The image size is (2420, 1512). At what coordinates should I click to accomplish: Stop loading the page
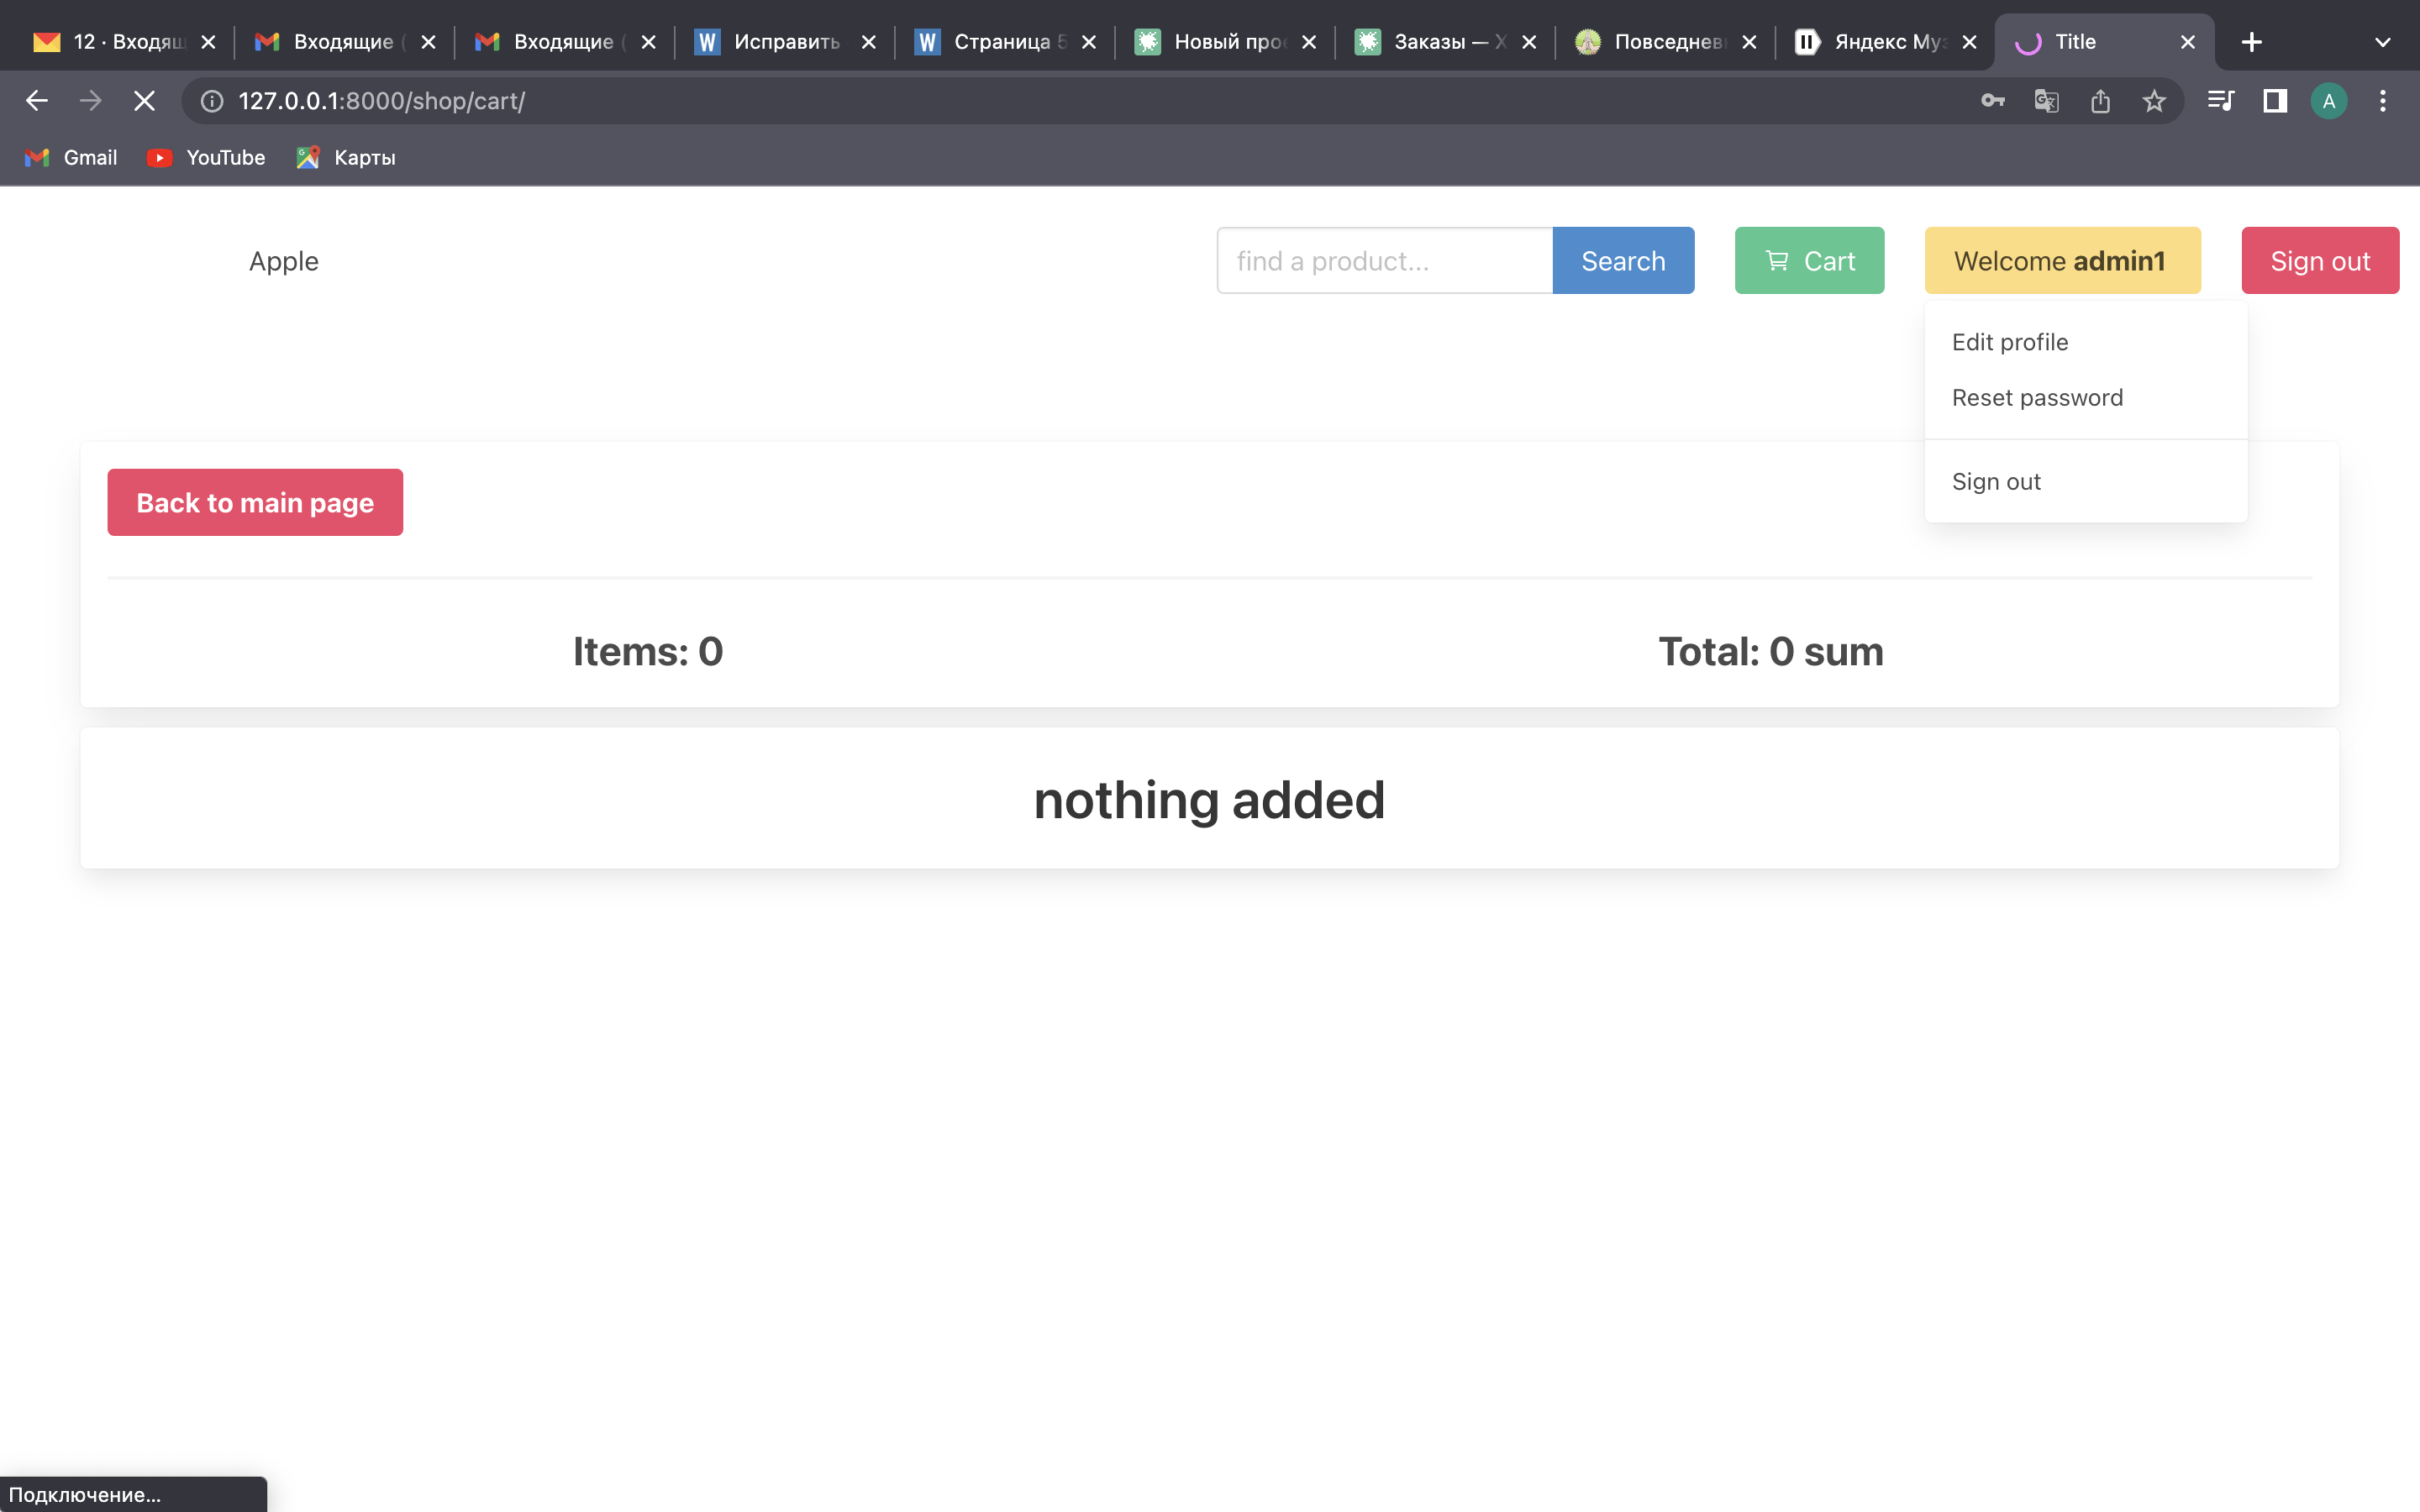pos(144,101)
